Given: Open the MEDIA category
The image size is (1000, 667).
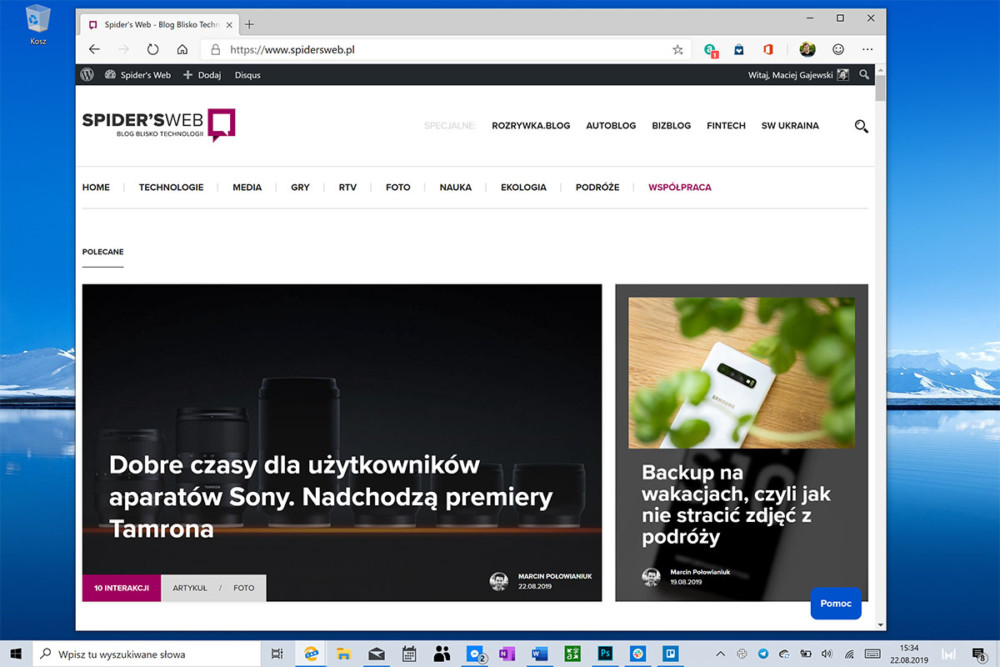Looking at the screenshot, I should point(247,187).
